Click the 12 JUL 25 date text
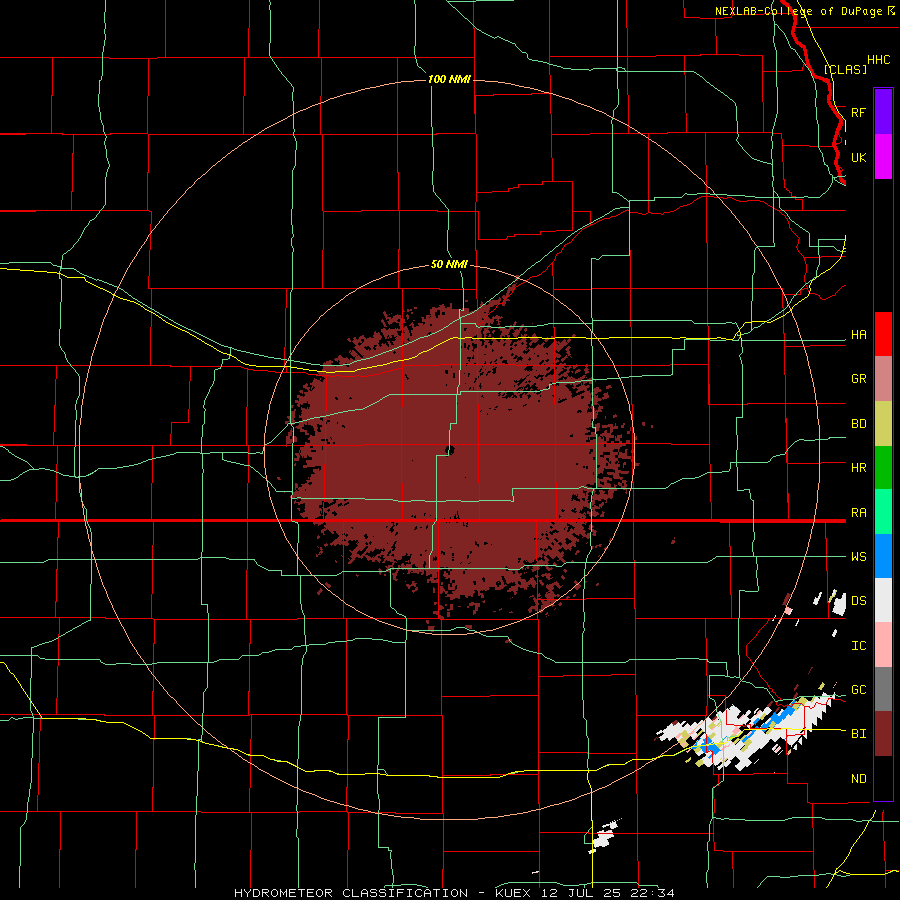The height and width of the screenshot is (900, 900). (x=578, y=893)
